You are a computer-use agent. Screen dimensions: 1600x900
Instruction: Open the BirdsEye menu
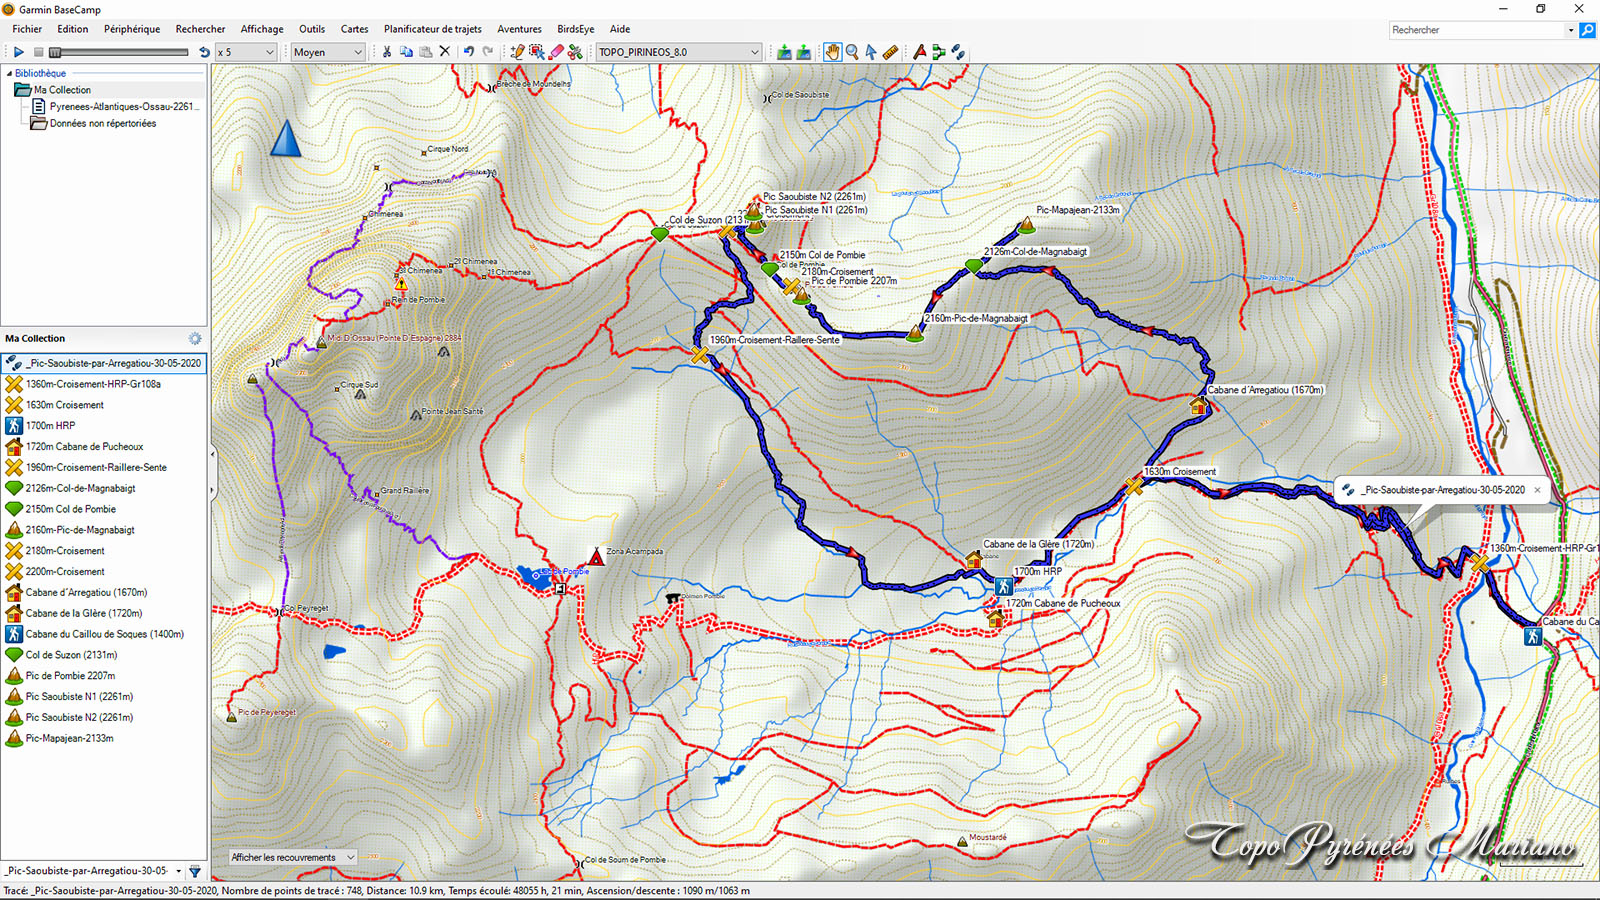tap(576, 29)
